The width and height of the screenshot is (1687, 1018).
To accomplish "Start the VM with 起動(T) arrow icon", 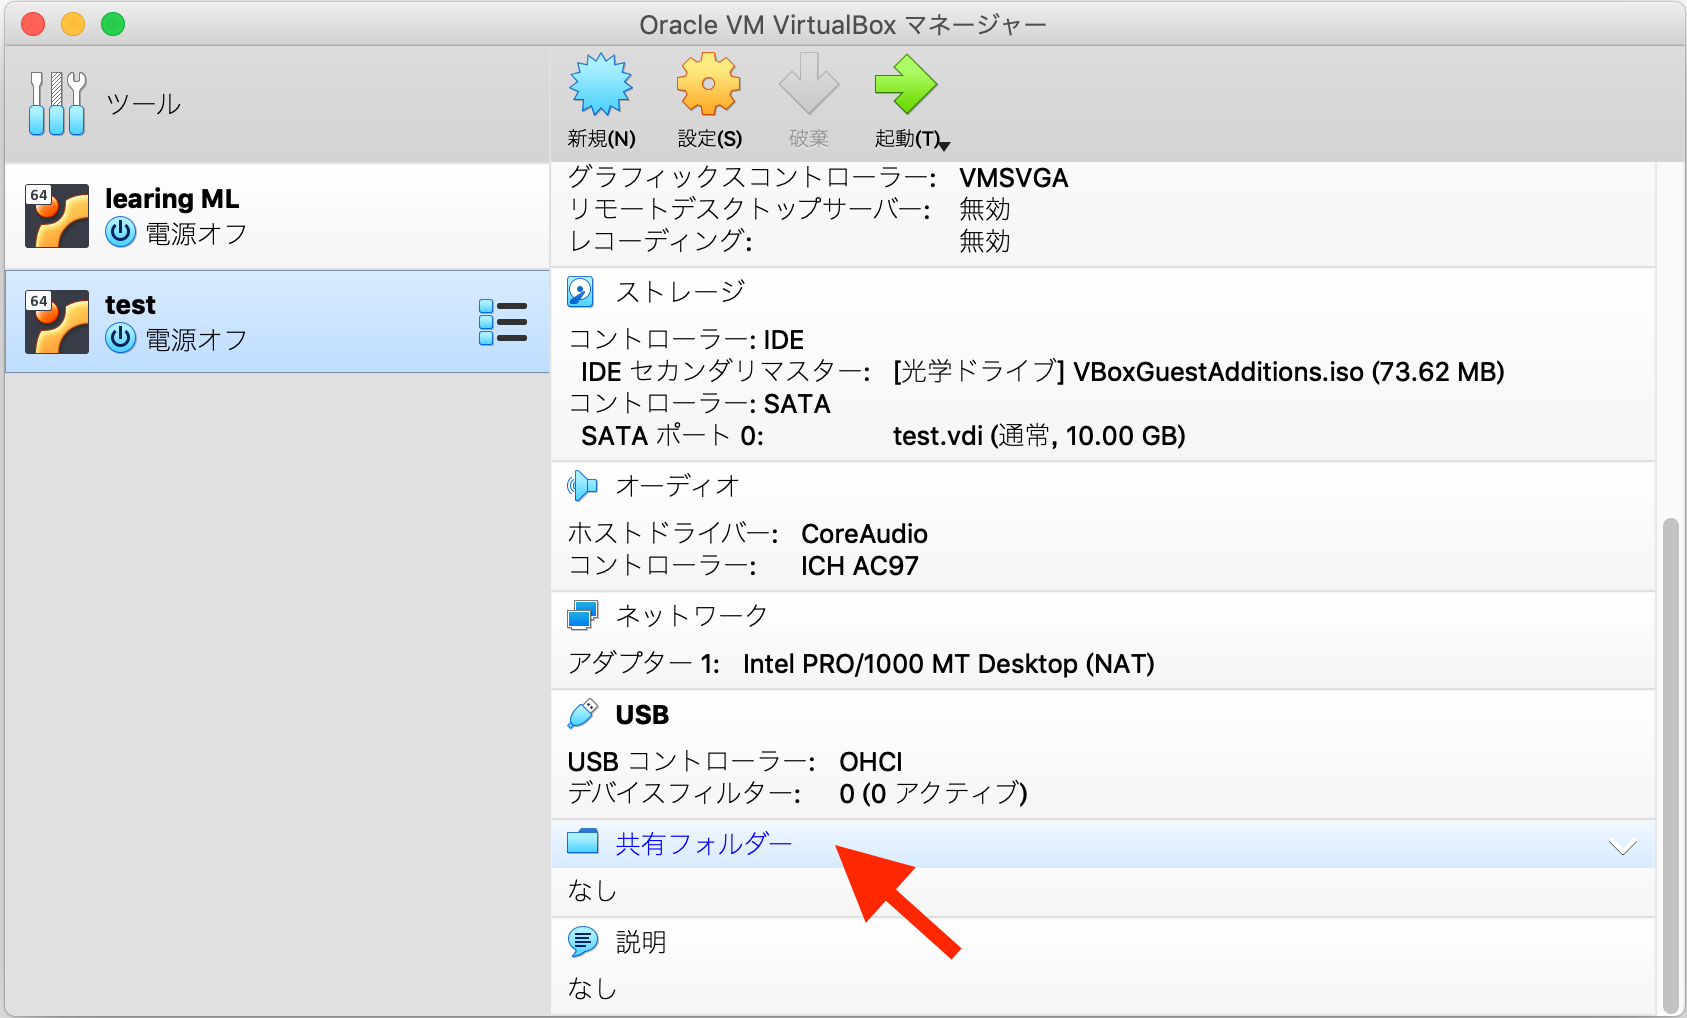I will 906,85.
